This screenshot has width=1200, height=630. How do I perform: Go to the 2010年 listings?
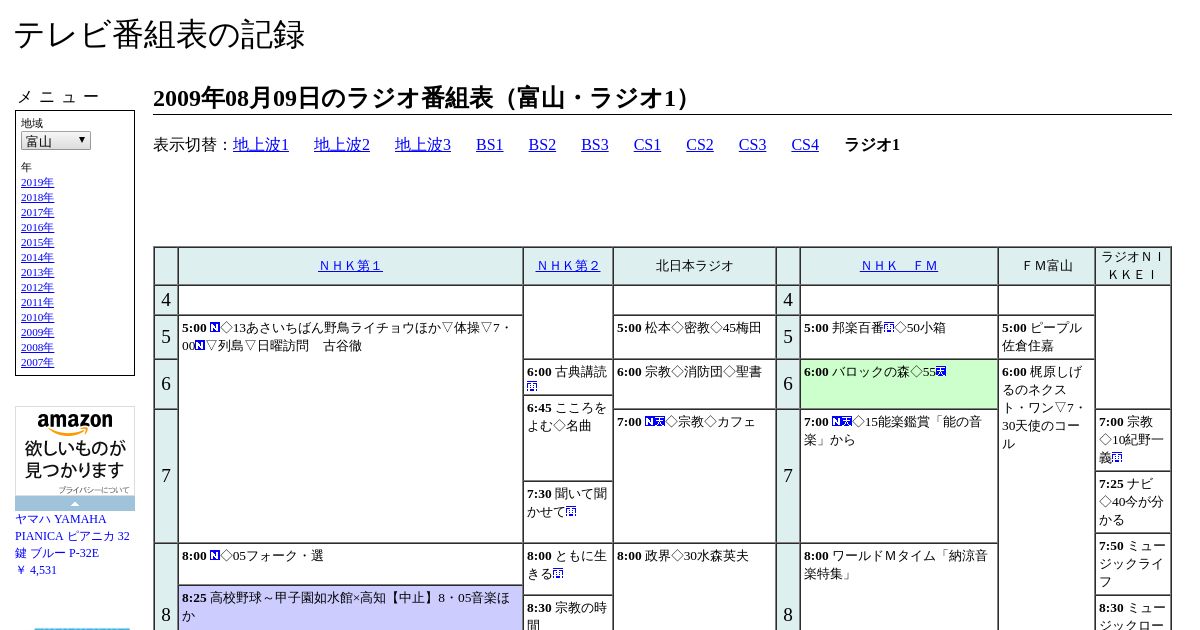pos(37,317)
